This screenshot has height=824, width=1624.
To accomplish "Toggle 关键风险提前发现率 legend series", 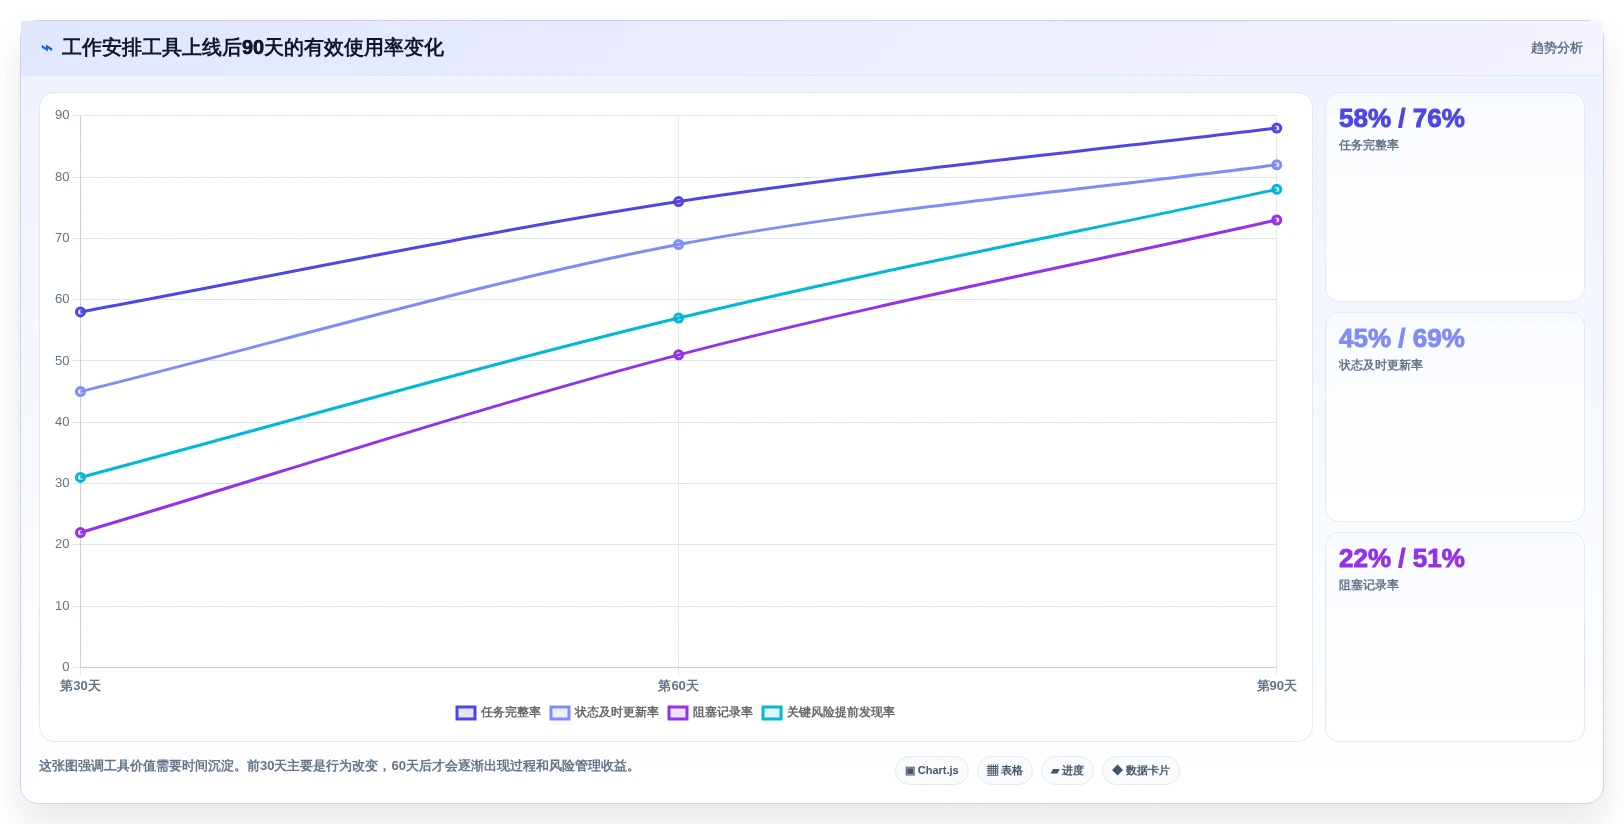I will pyautogui.click(x=828, y=713).
